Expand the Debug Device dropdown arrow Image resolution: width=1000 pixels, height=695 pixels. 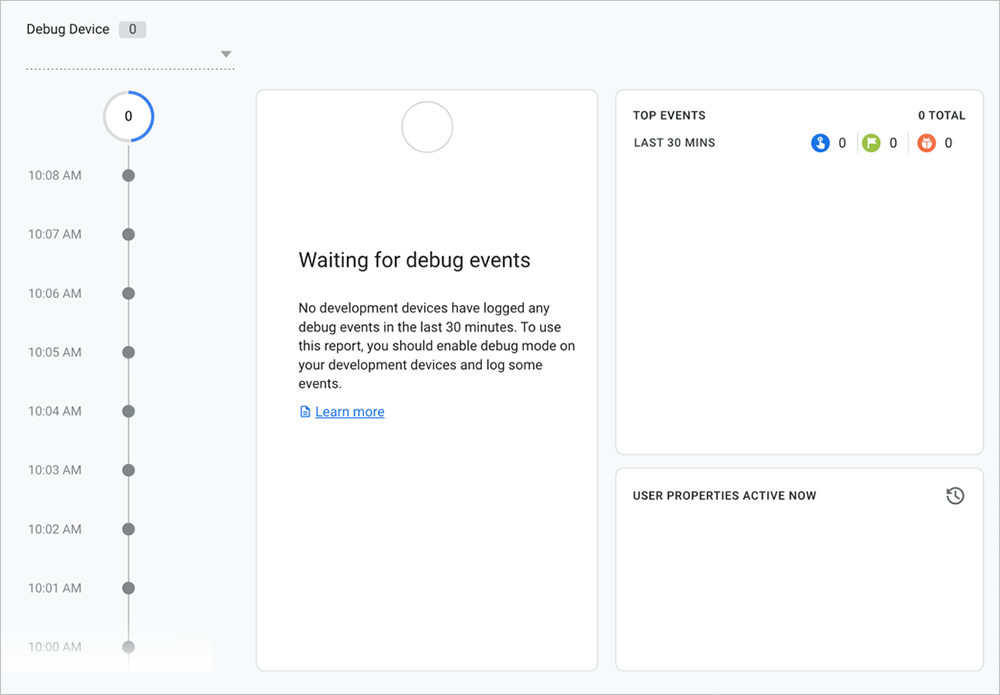click(x=226, y=54)
